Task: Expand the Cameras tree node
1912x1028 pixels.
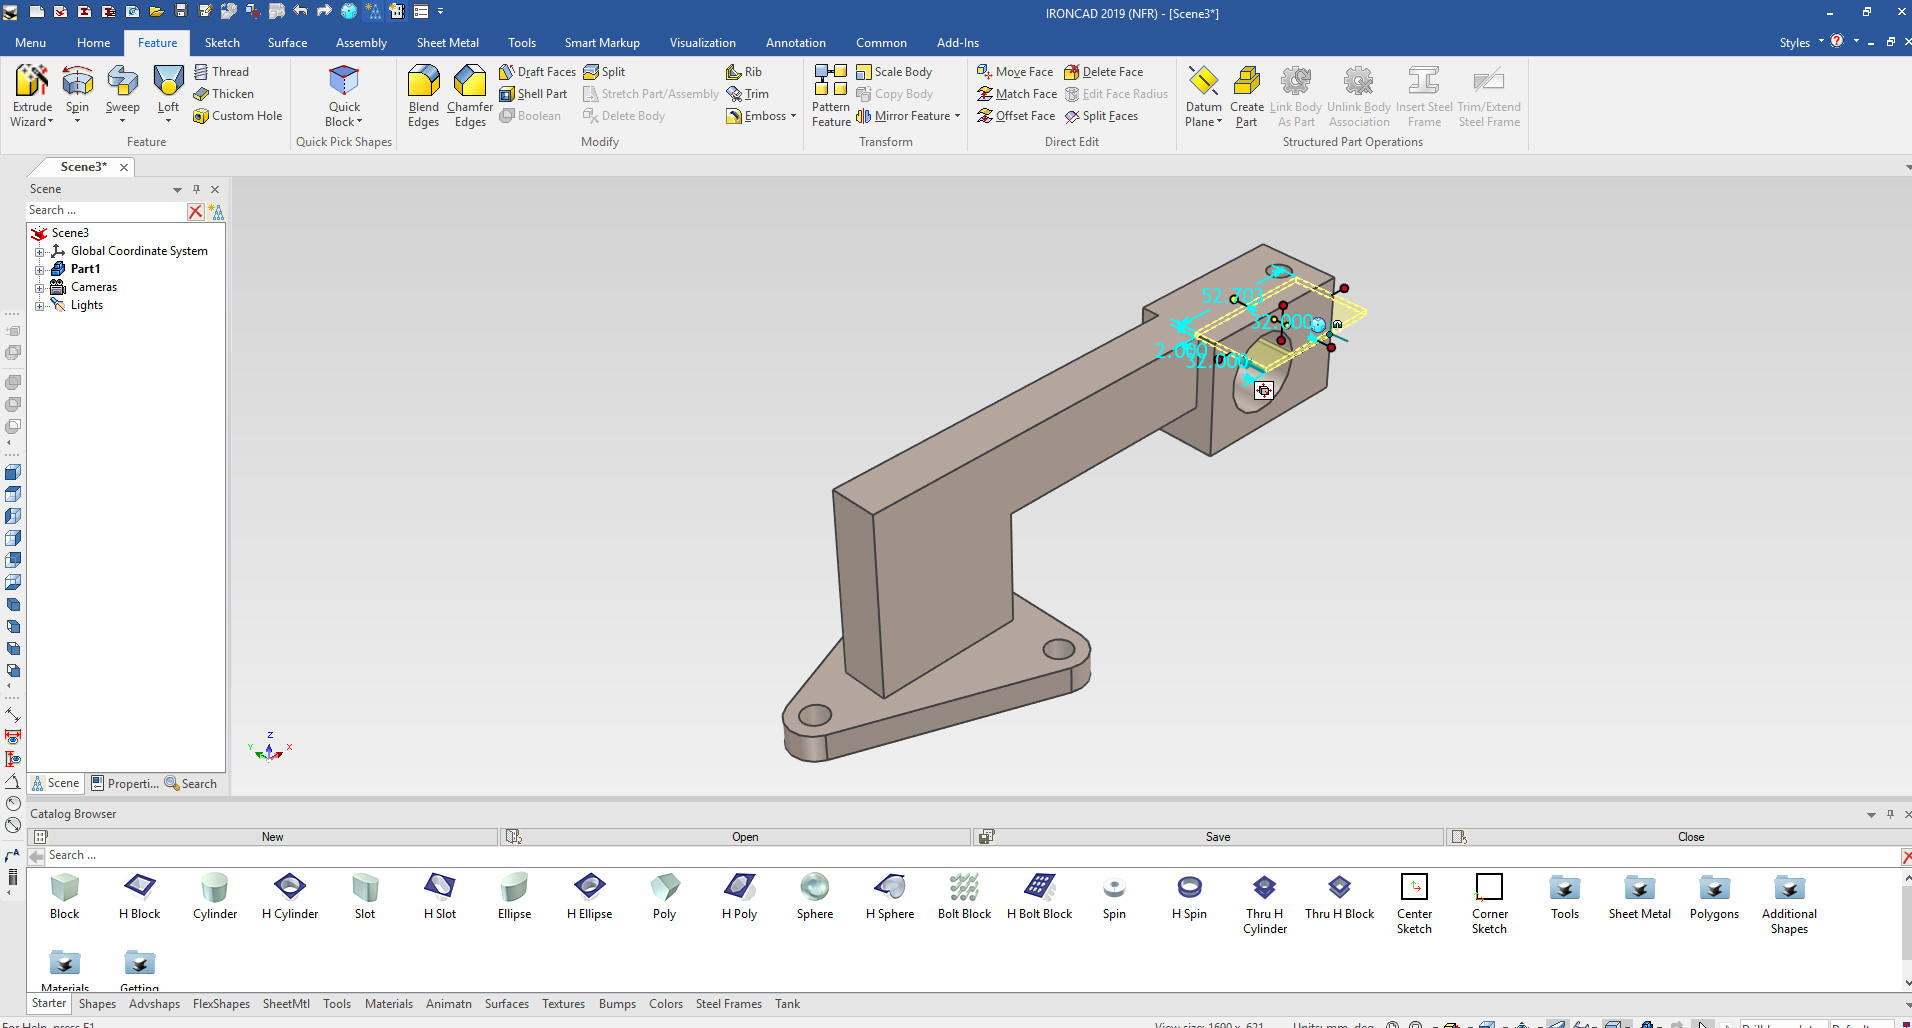Action: [40, 288]
